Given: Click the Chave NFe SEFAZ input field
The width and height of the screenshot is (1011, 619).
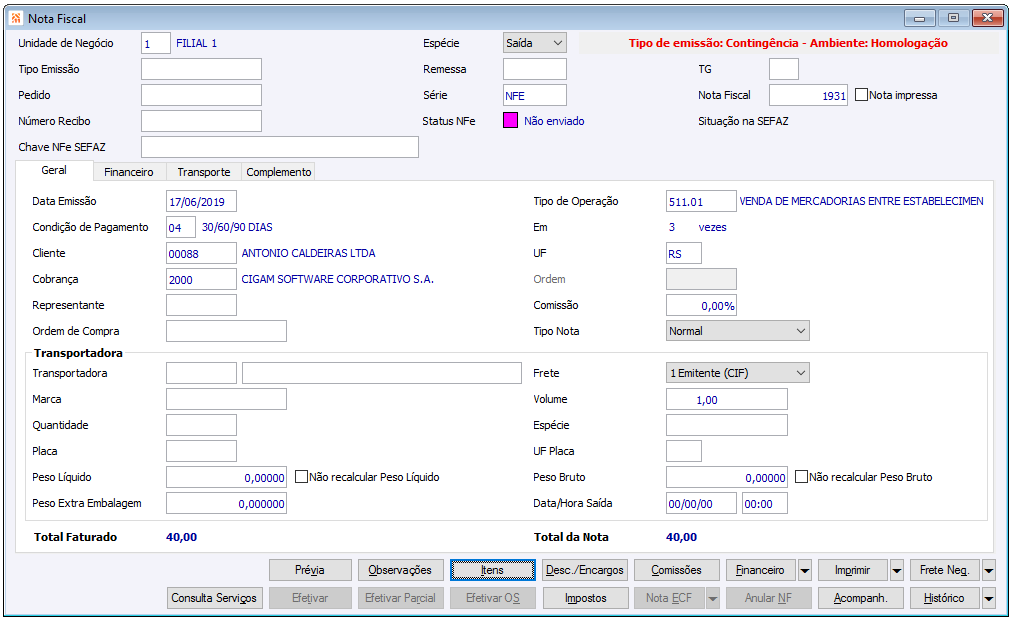Looking at the screenshot, I should coord(280,147).
